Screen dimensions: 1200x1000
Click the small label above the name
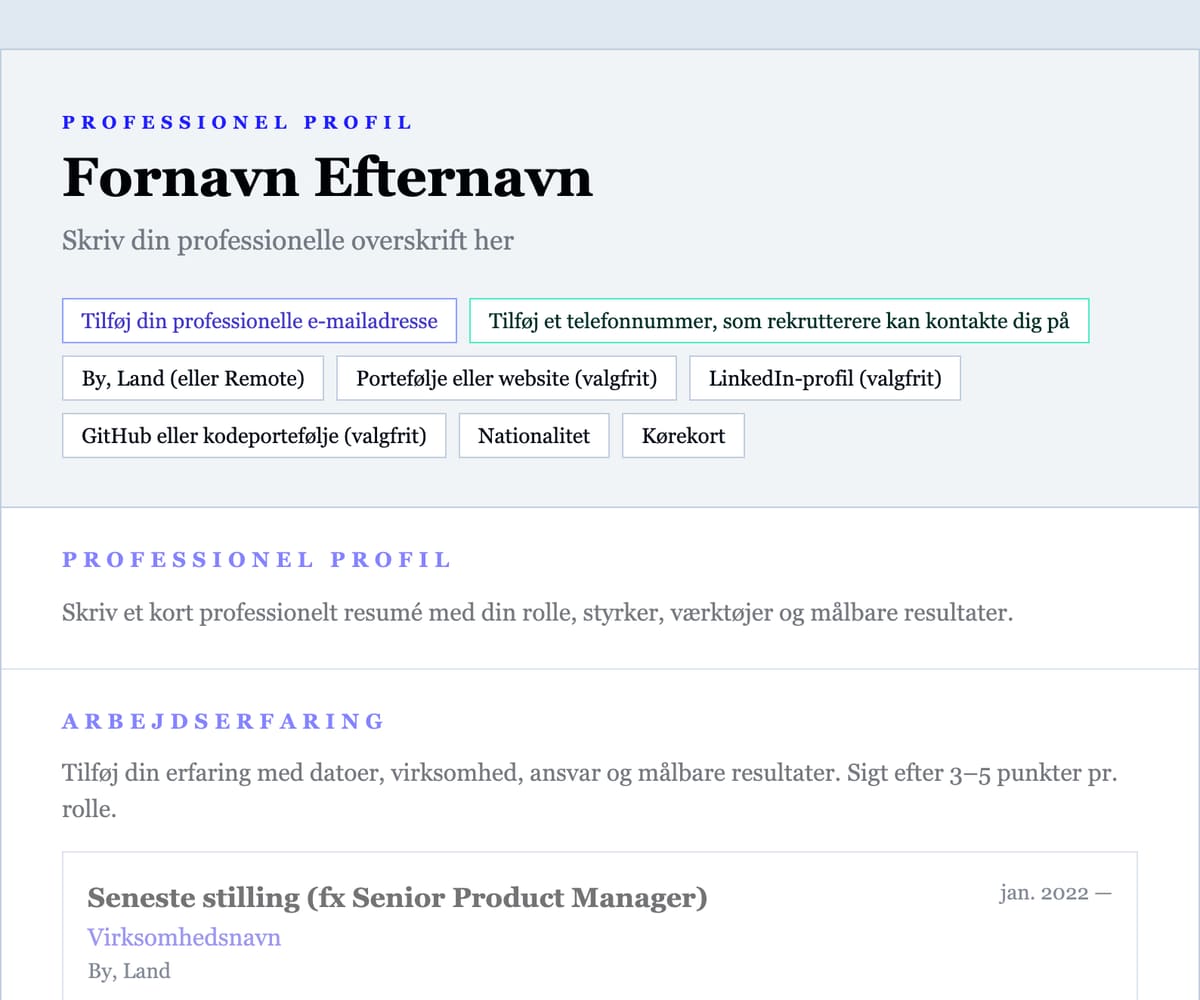tap(237, 123)
